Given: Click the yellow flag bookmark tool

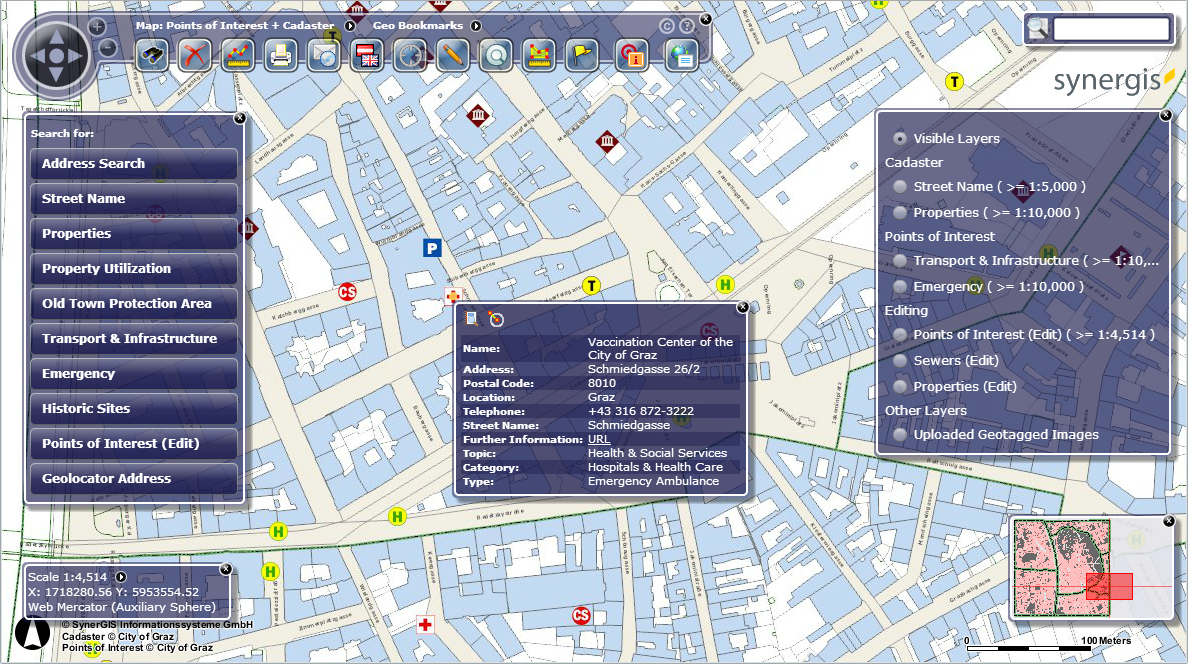Looking at the screenshot, I should pos(580,55).
